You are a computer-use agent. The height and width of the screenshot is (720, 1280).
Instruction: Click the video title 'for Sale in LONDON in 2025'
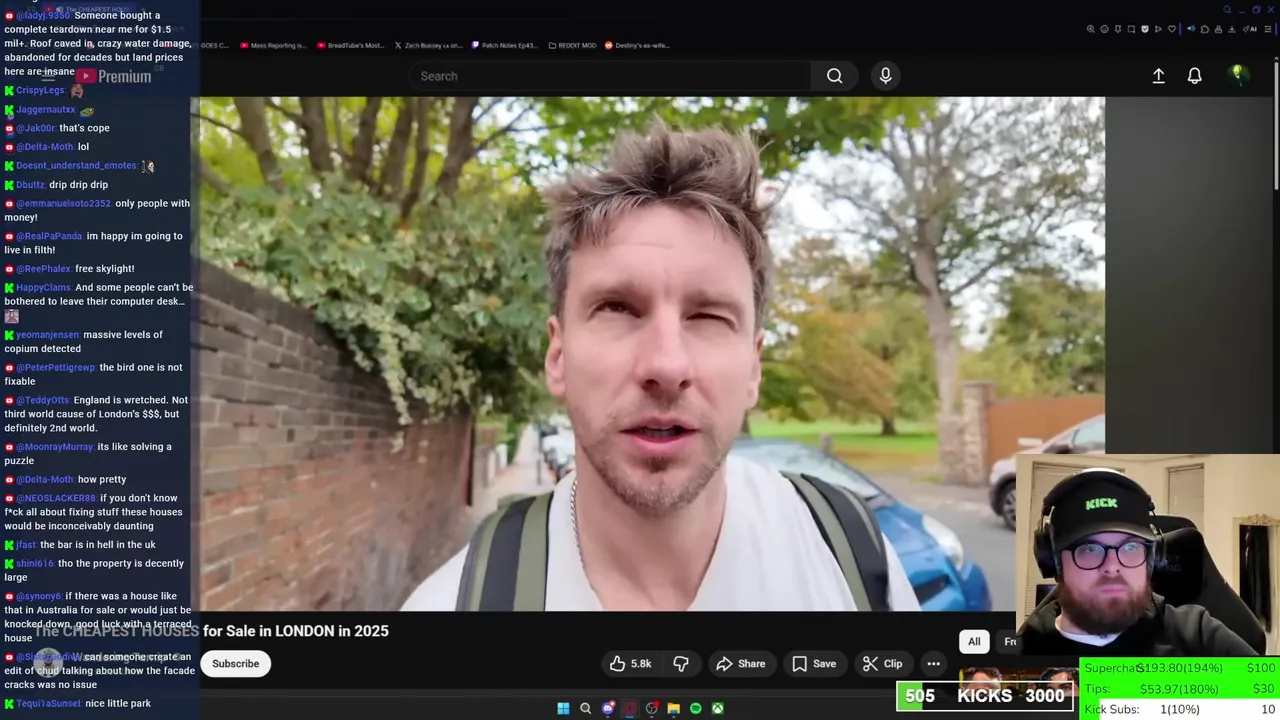pyautogui.click(x=295, y=631)
